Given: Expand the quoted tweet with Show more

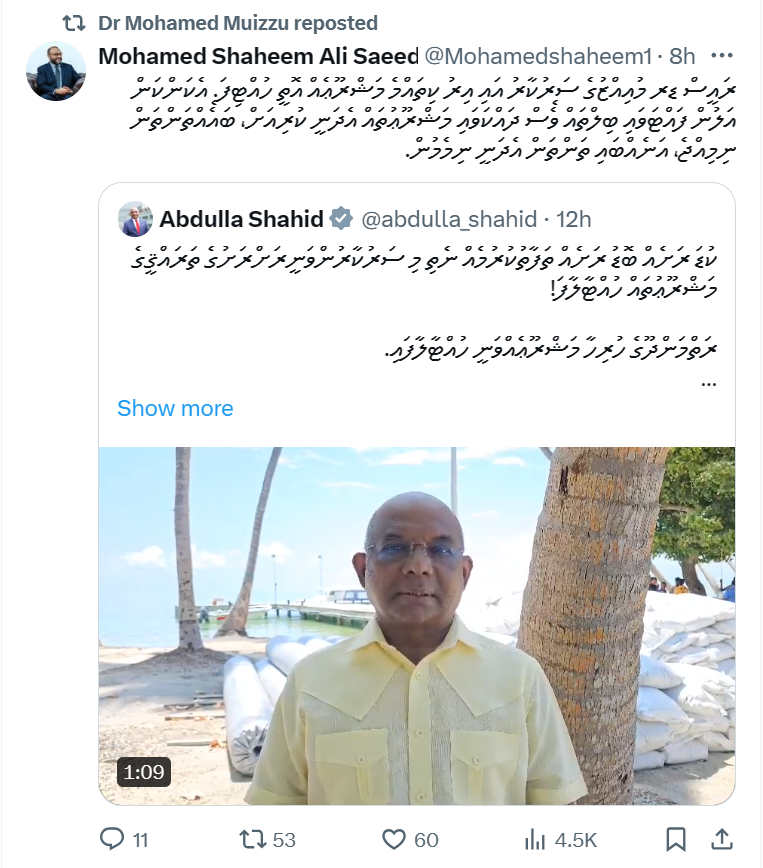Looking at the screenshot, I should tap(175, 409).
